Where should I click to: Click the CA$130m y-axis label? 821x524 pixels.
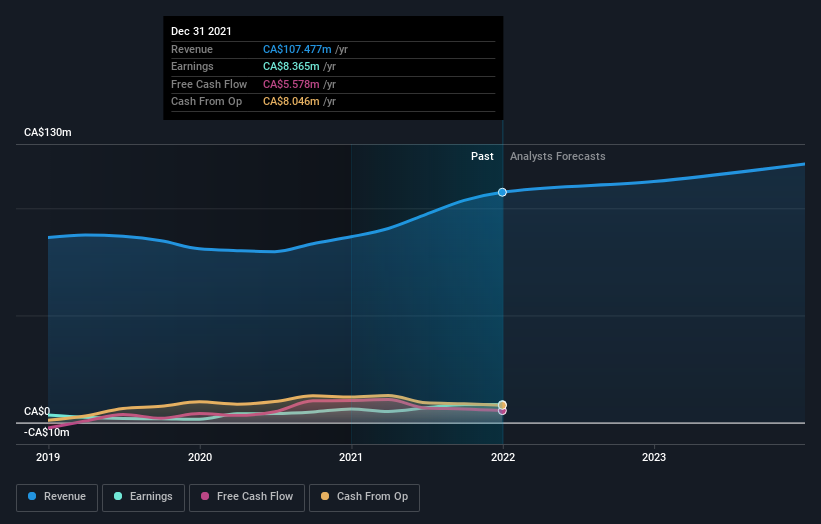(48, 132)
